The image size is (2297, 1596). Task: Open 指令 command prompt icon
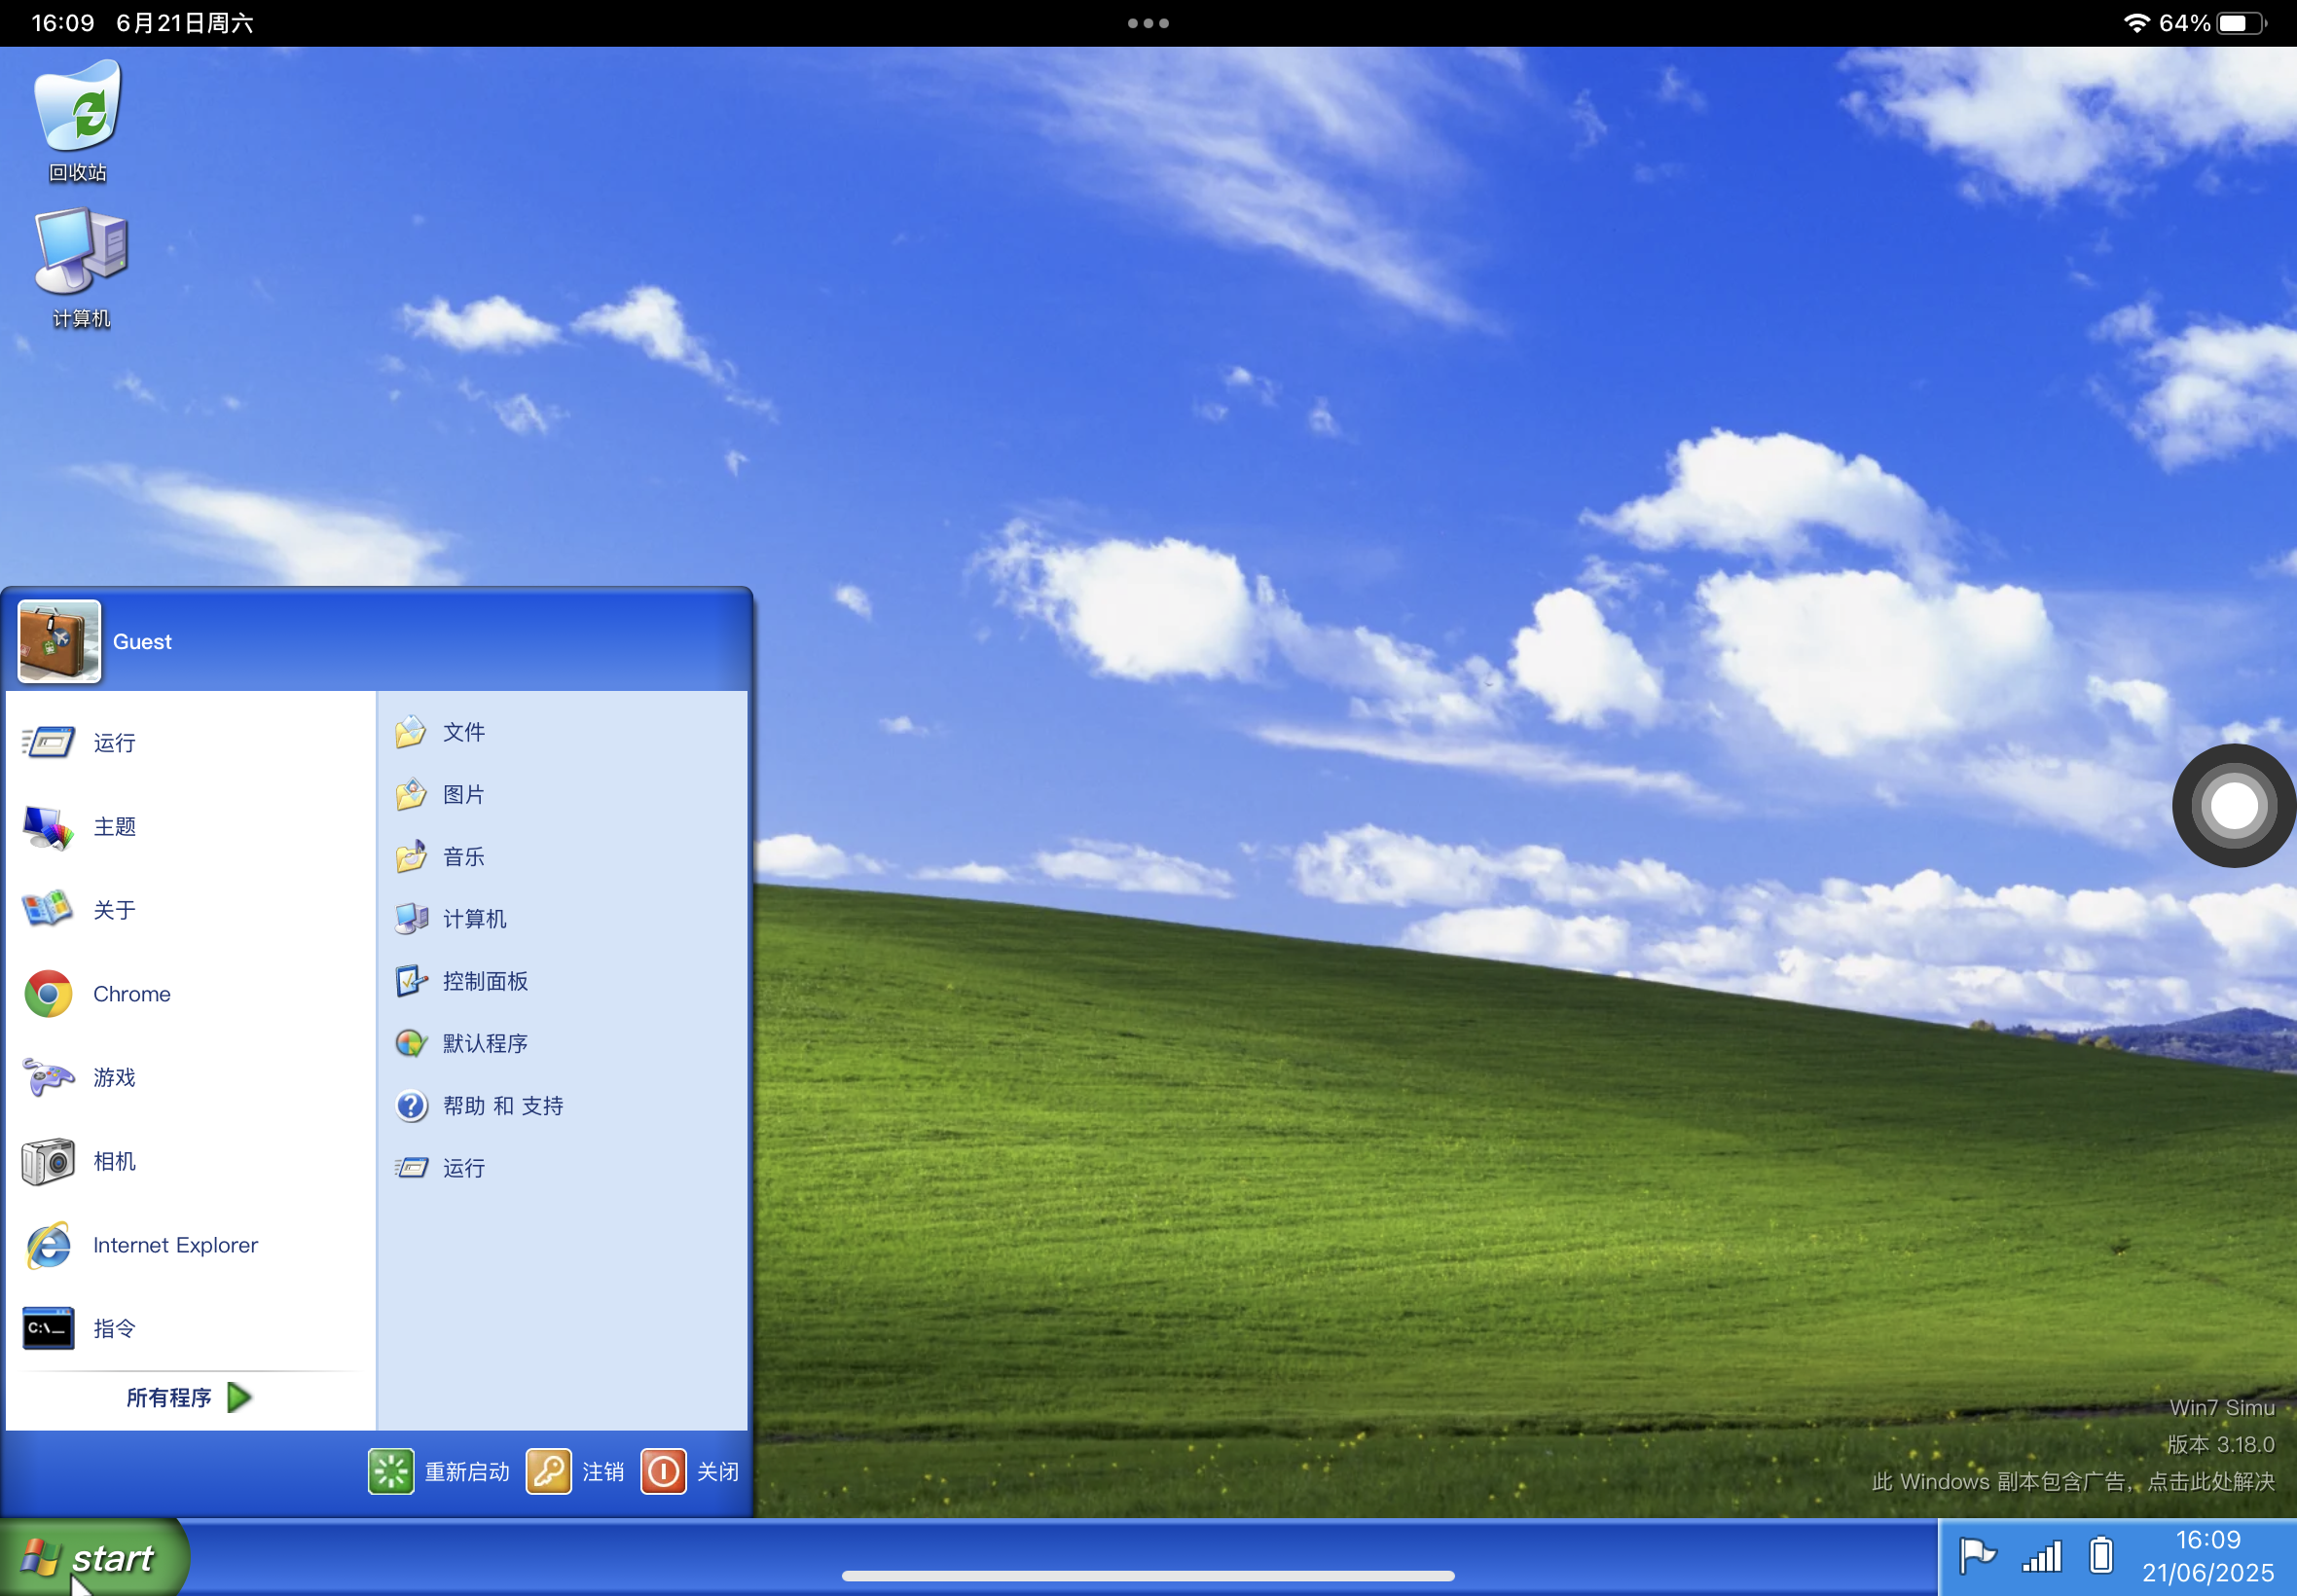click(48, 1328)
